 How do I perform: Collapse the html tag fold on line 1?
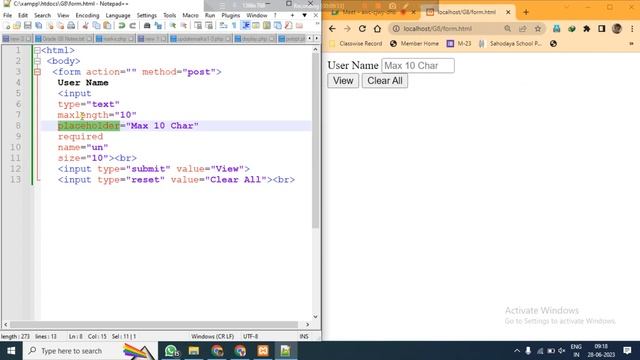[37, 50]
